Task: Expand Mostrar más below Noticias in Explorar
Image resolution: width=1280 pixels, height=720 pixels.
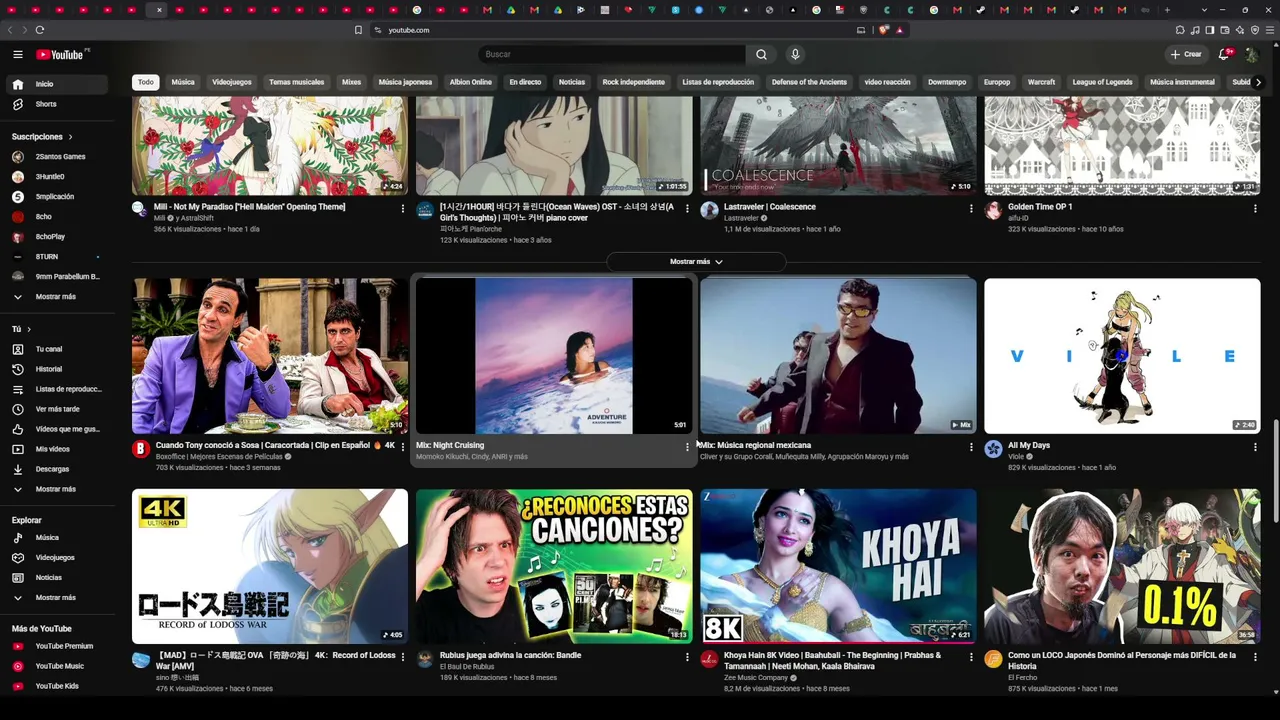Action: [58, 598]
